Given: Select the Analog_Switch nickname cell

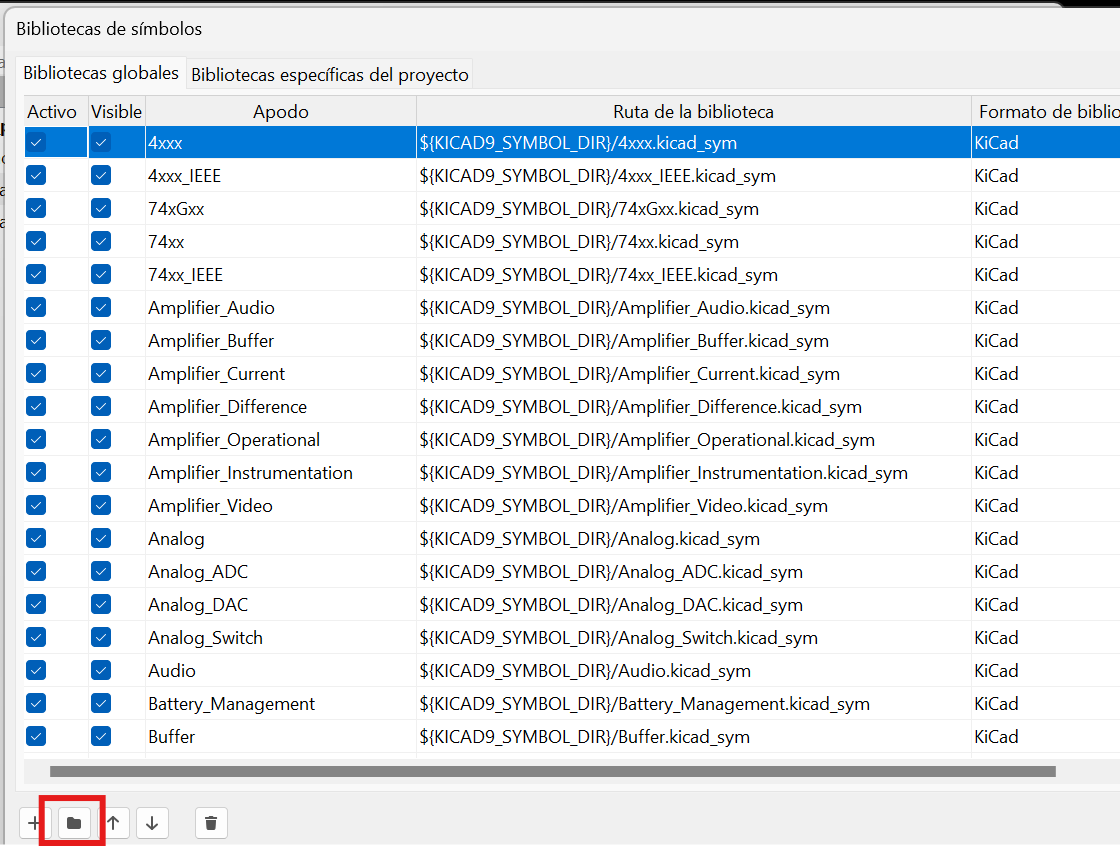Looking at the screenshot, I should click(281, 637).
